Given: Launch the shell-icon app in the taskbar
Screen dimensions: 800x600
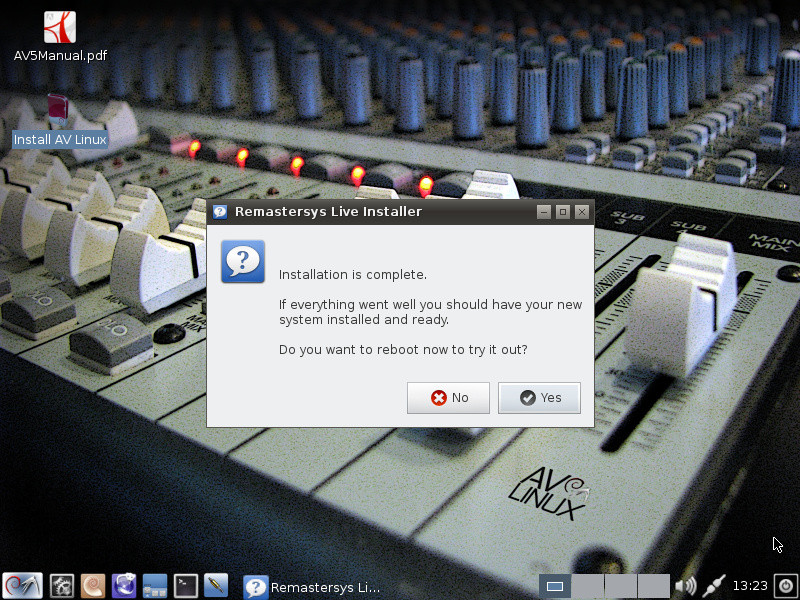Looking at the screenshot, I should [92, 586].
